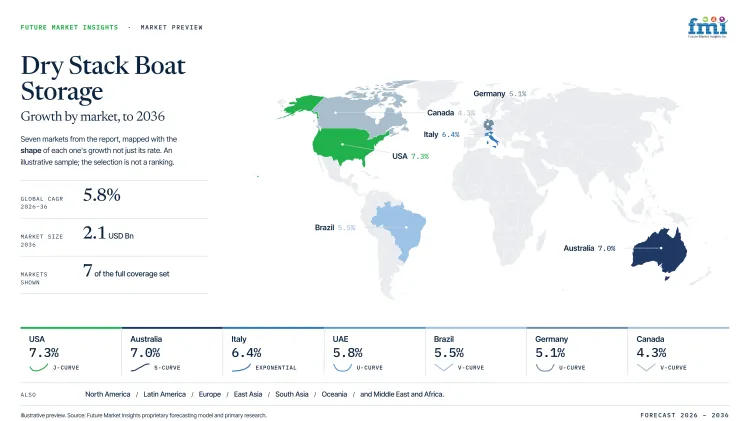Click the 5.8% UAE card value
The width and height of the screenshot is (750, 421).
pyautogui.click(x=348, y=353)
